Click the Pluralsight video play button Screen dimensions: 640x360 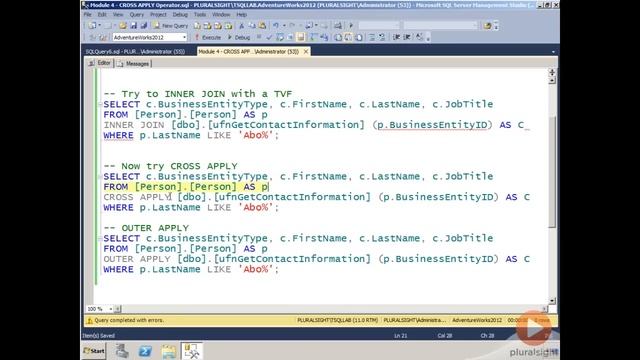click(534, 328)
